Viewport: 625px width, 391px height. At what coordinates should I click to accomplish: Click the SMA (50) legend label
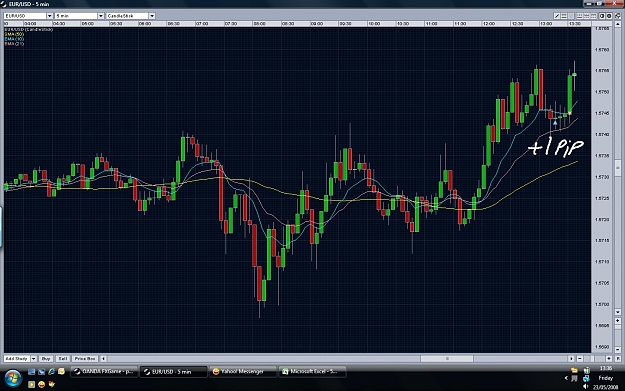14,34
